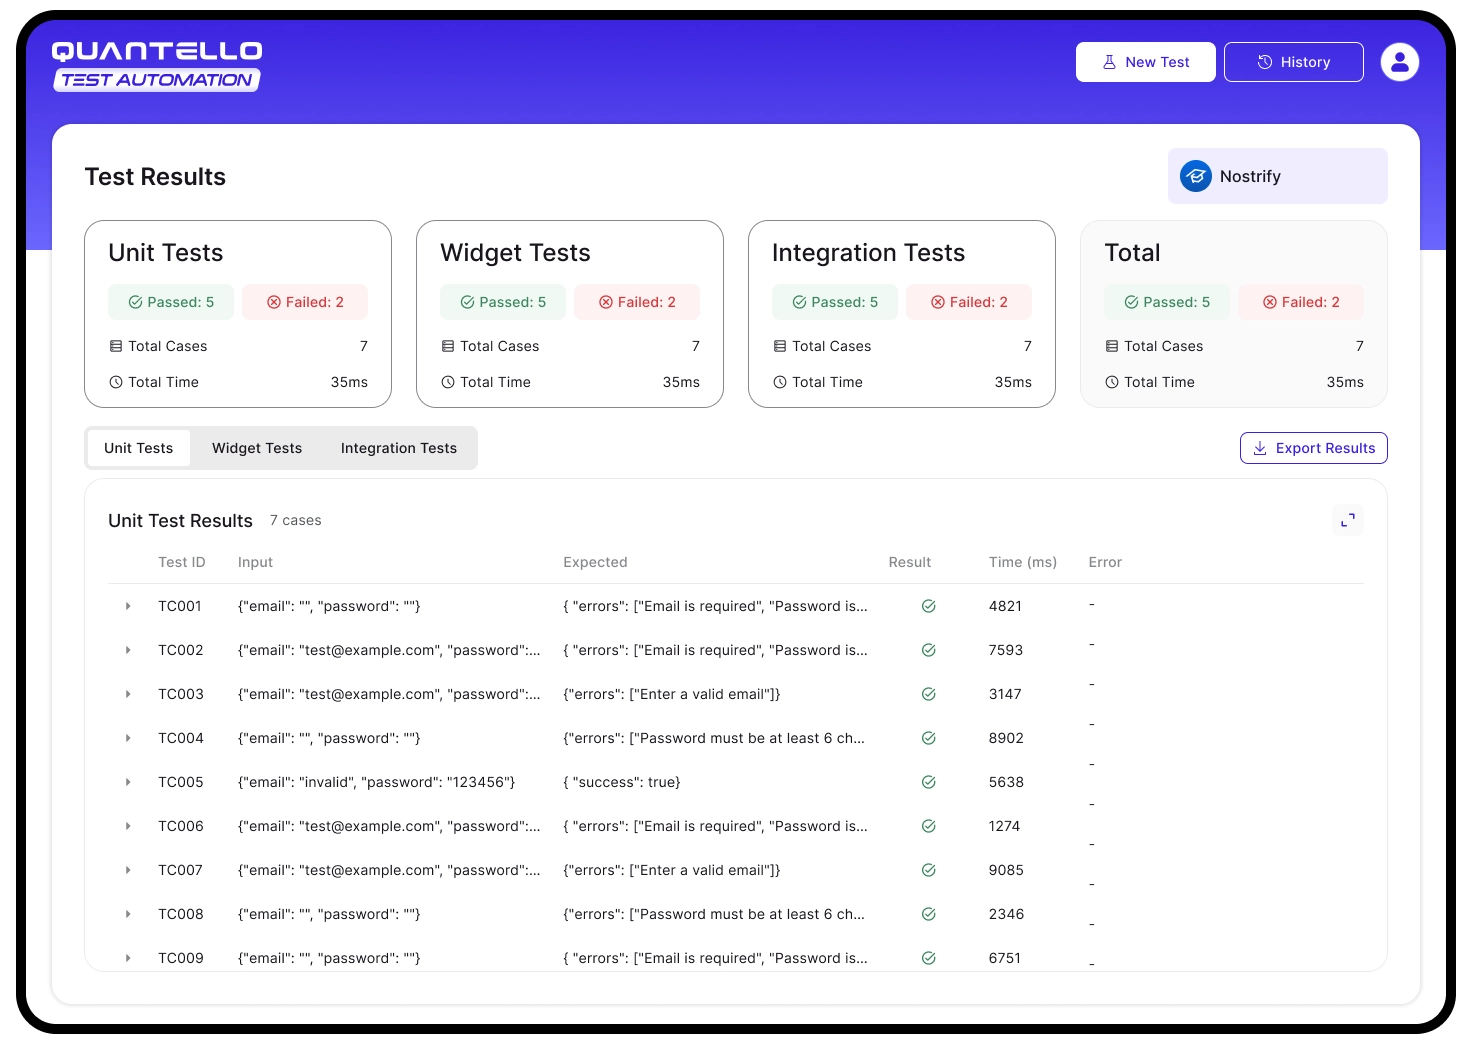
Task: Click the Total Cases icon in Widget Tests card
Action: point(448,346)
